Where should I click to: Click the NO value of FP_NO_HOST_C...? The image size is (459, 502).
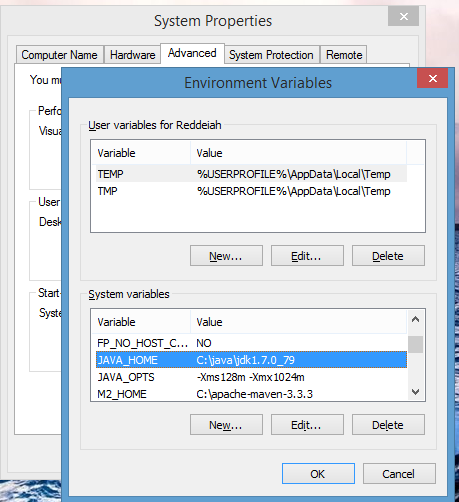pyautogui.click(x=204, y=343)
